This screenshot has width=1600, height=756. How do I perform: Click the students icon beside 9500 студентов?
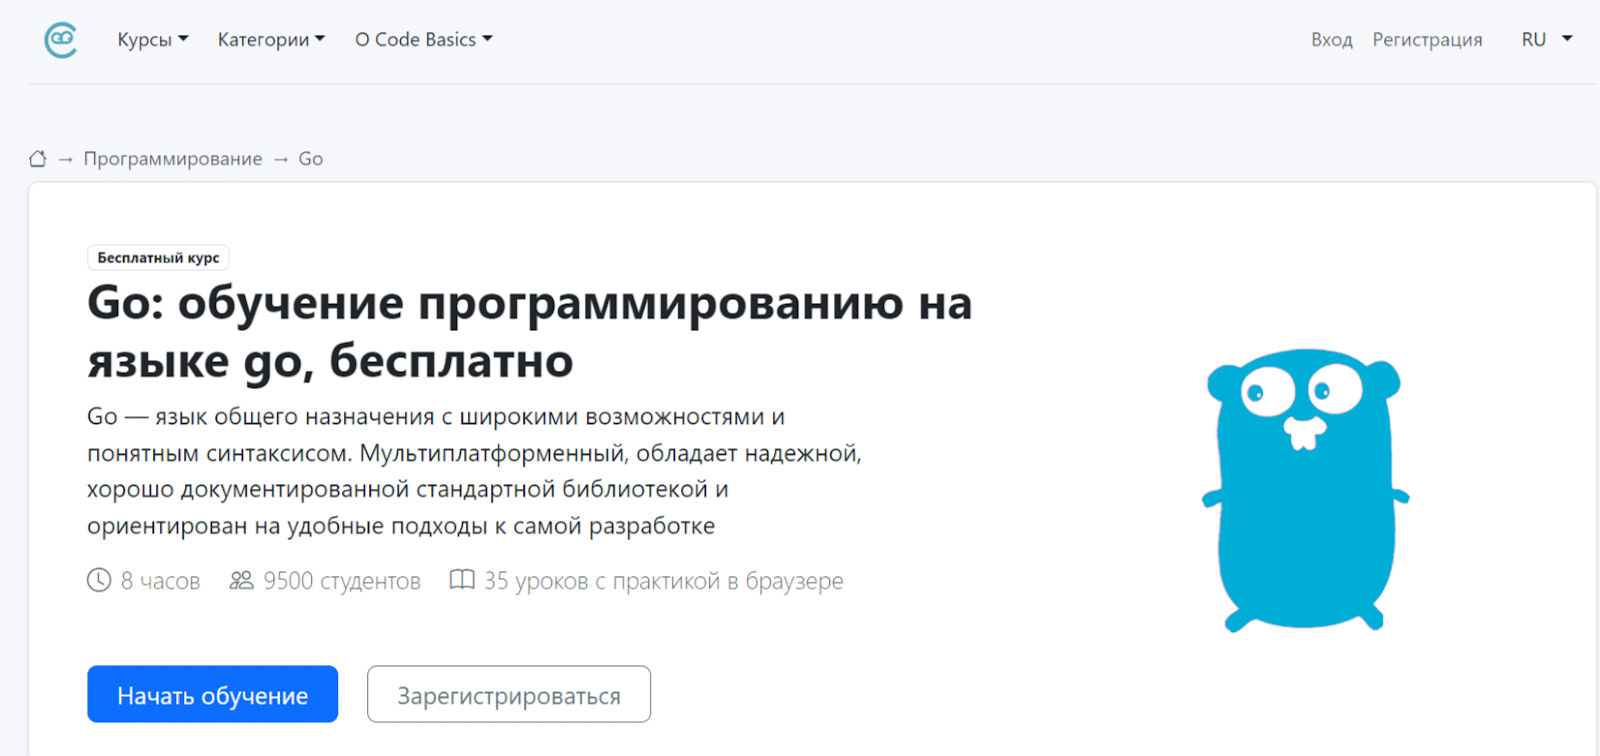241,580
